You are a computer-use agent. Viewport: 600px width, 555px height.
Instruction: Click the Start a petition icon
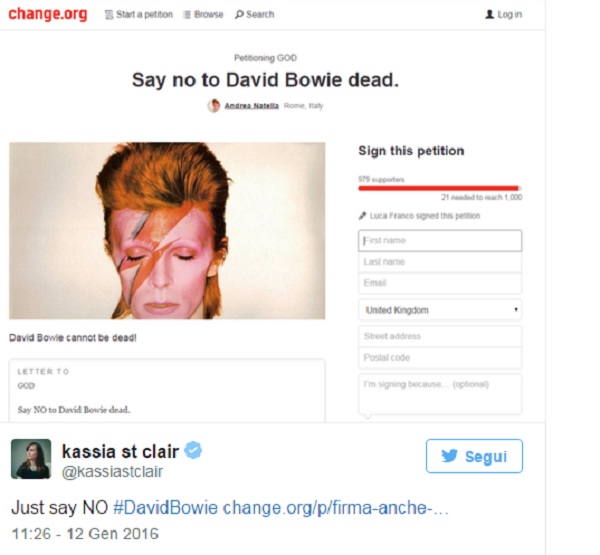point(109,15)
